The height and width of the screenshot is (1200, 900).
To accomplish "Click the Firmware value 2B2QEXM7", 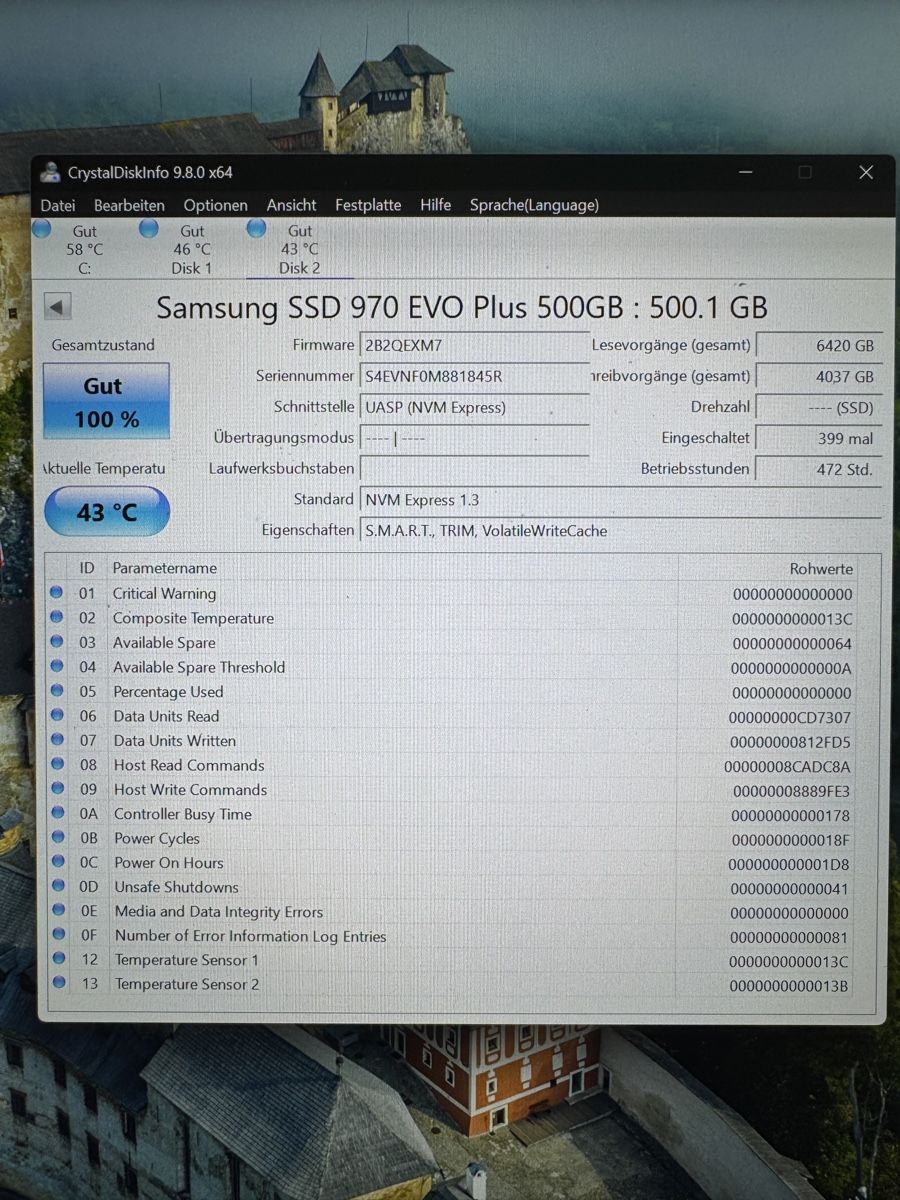I will [x=474, y=345].
